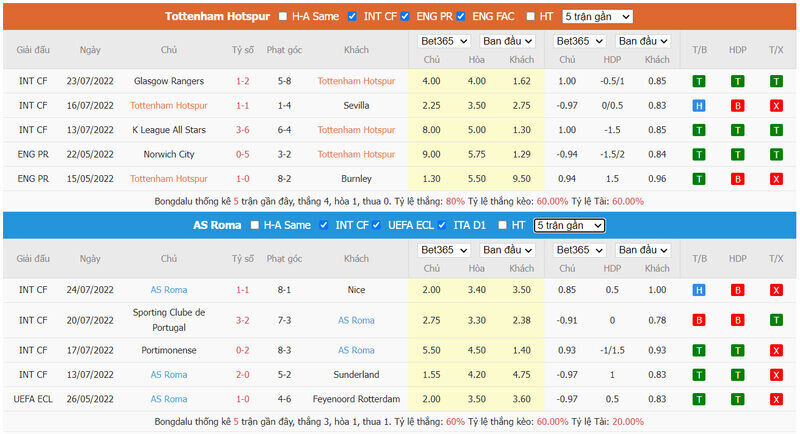The height and width of the screenshot is (434, 800).
Task: Click T/X badge in Norwich City row
Action: coord(776,155)
